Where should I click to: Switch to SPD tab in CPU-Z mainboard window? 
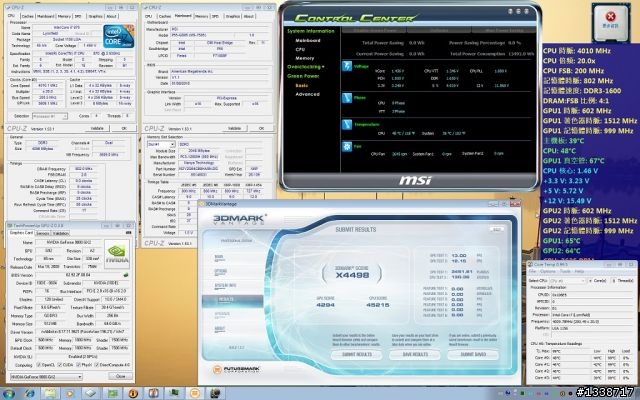[215, 16]
